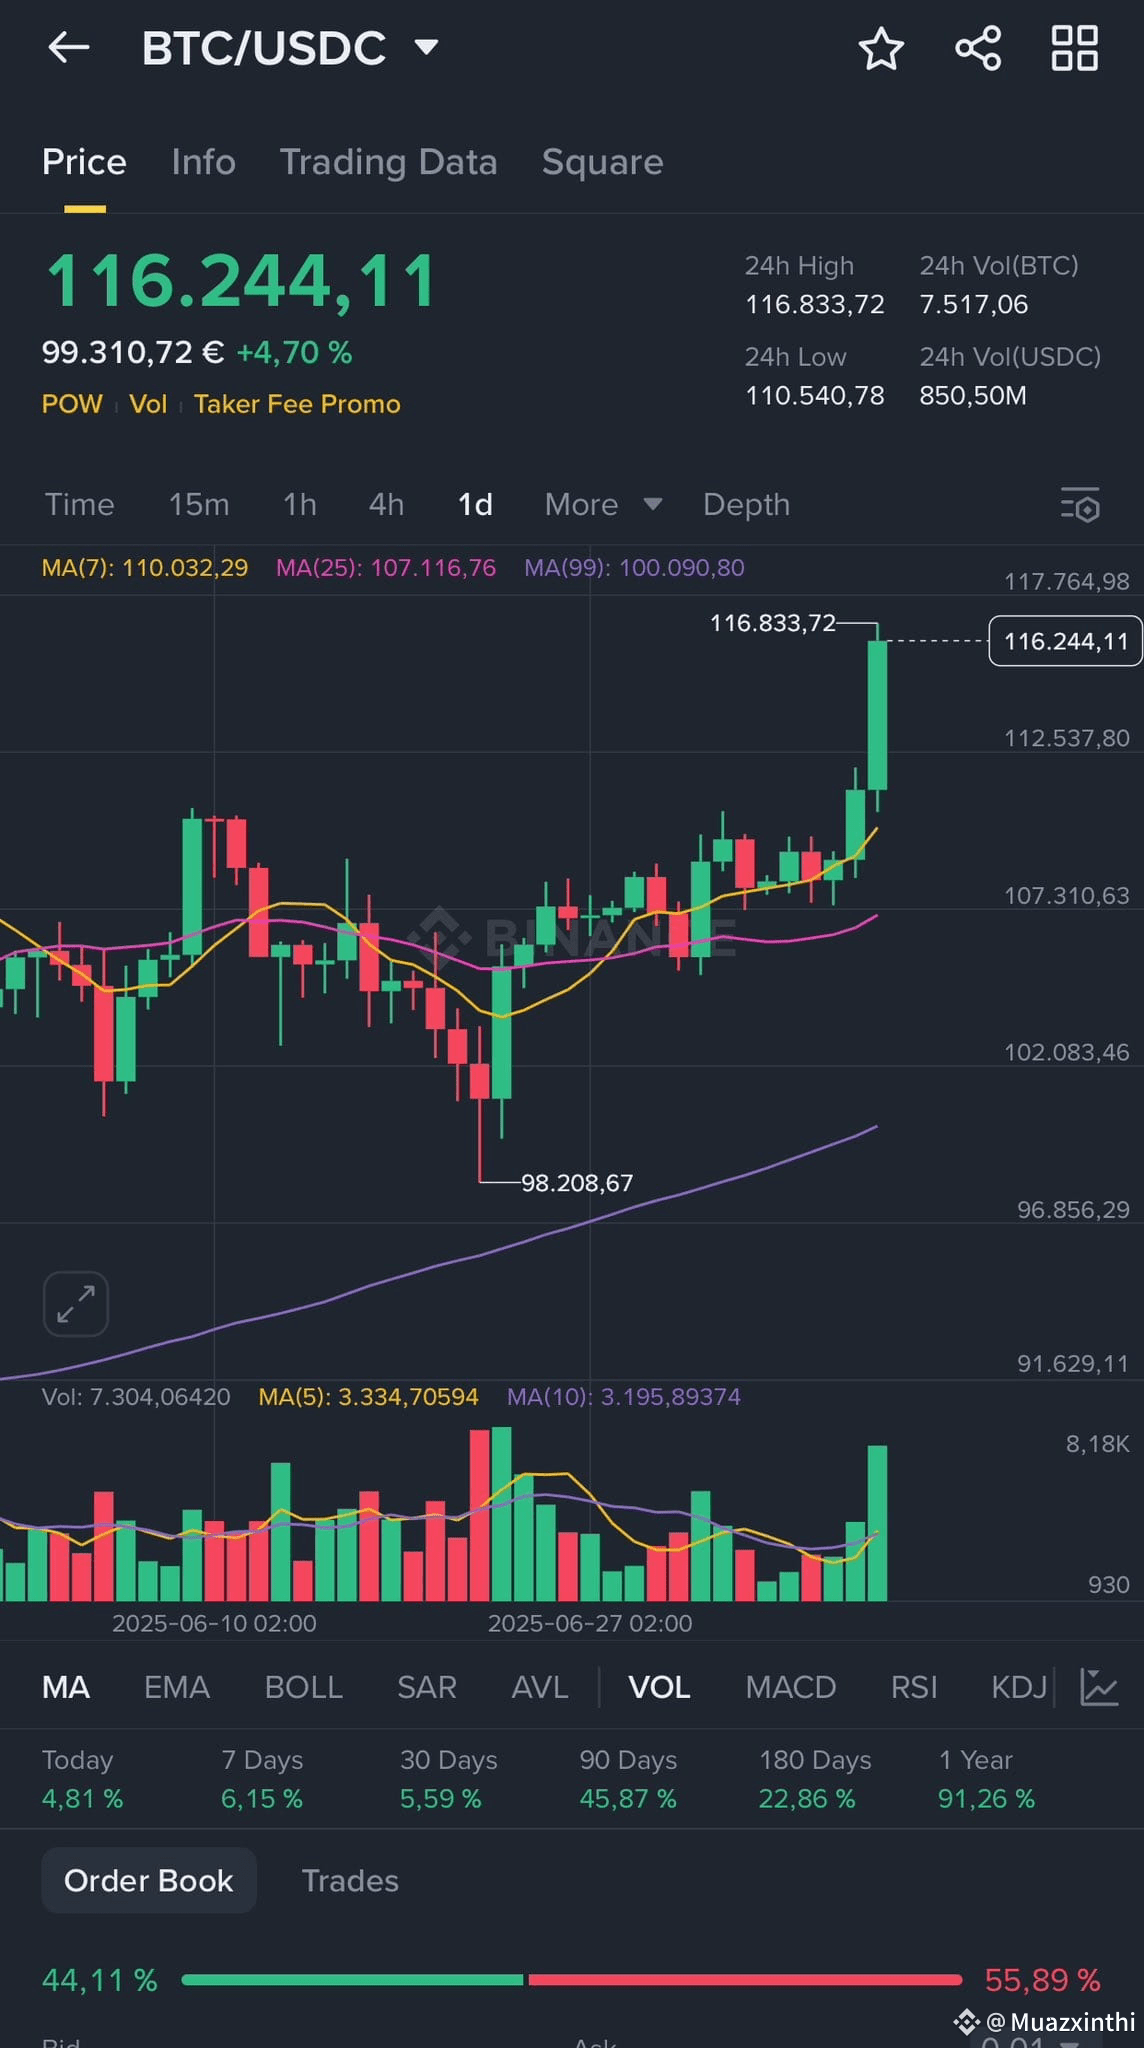Tap 24h Vol(BTC) value 7.517,06

(973, 304)
